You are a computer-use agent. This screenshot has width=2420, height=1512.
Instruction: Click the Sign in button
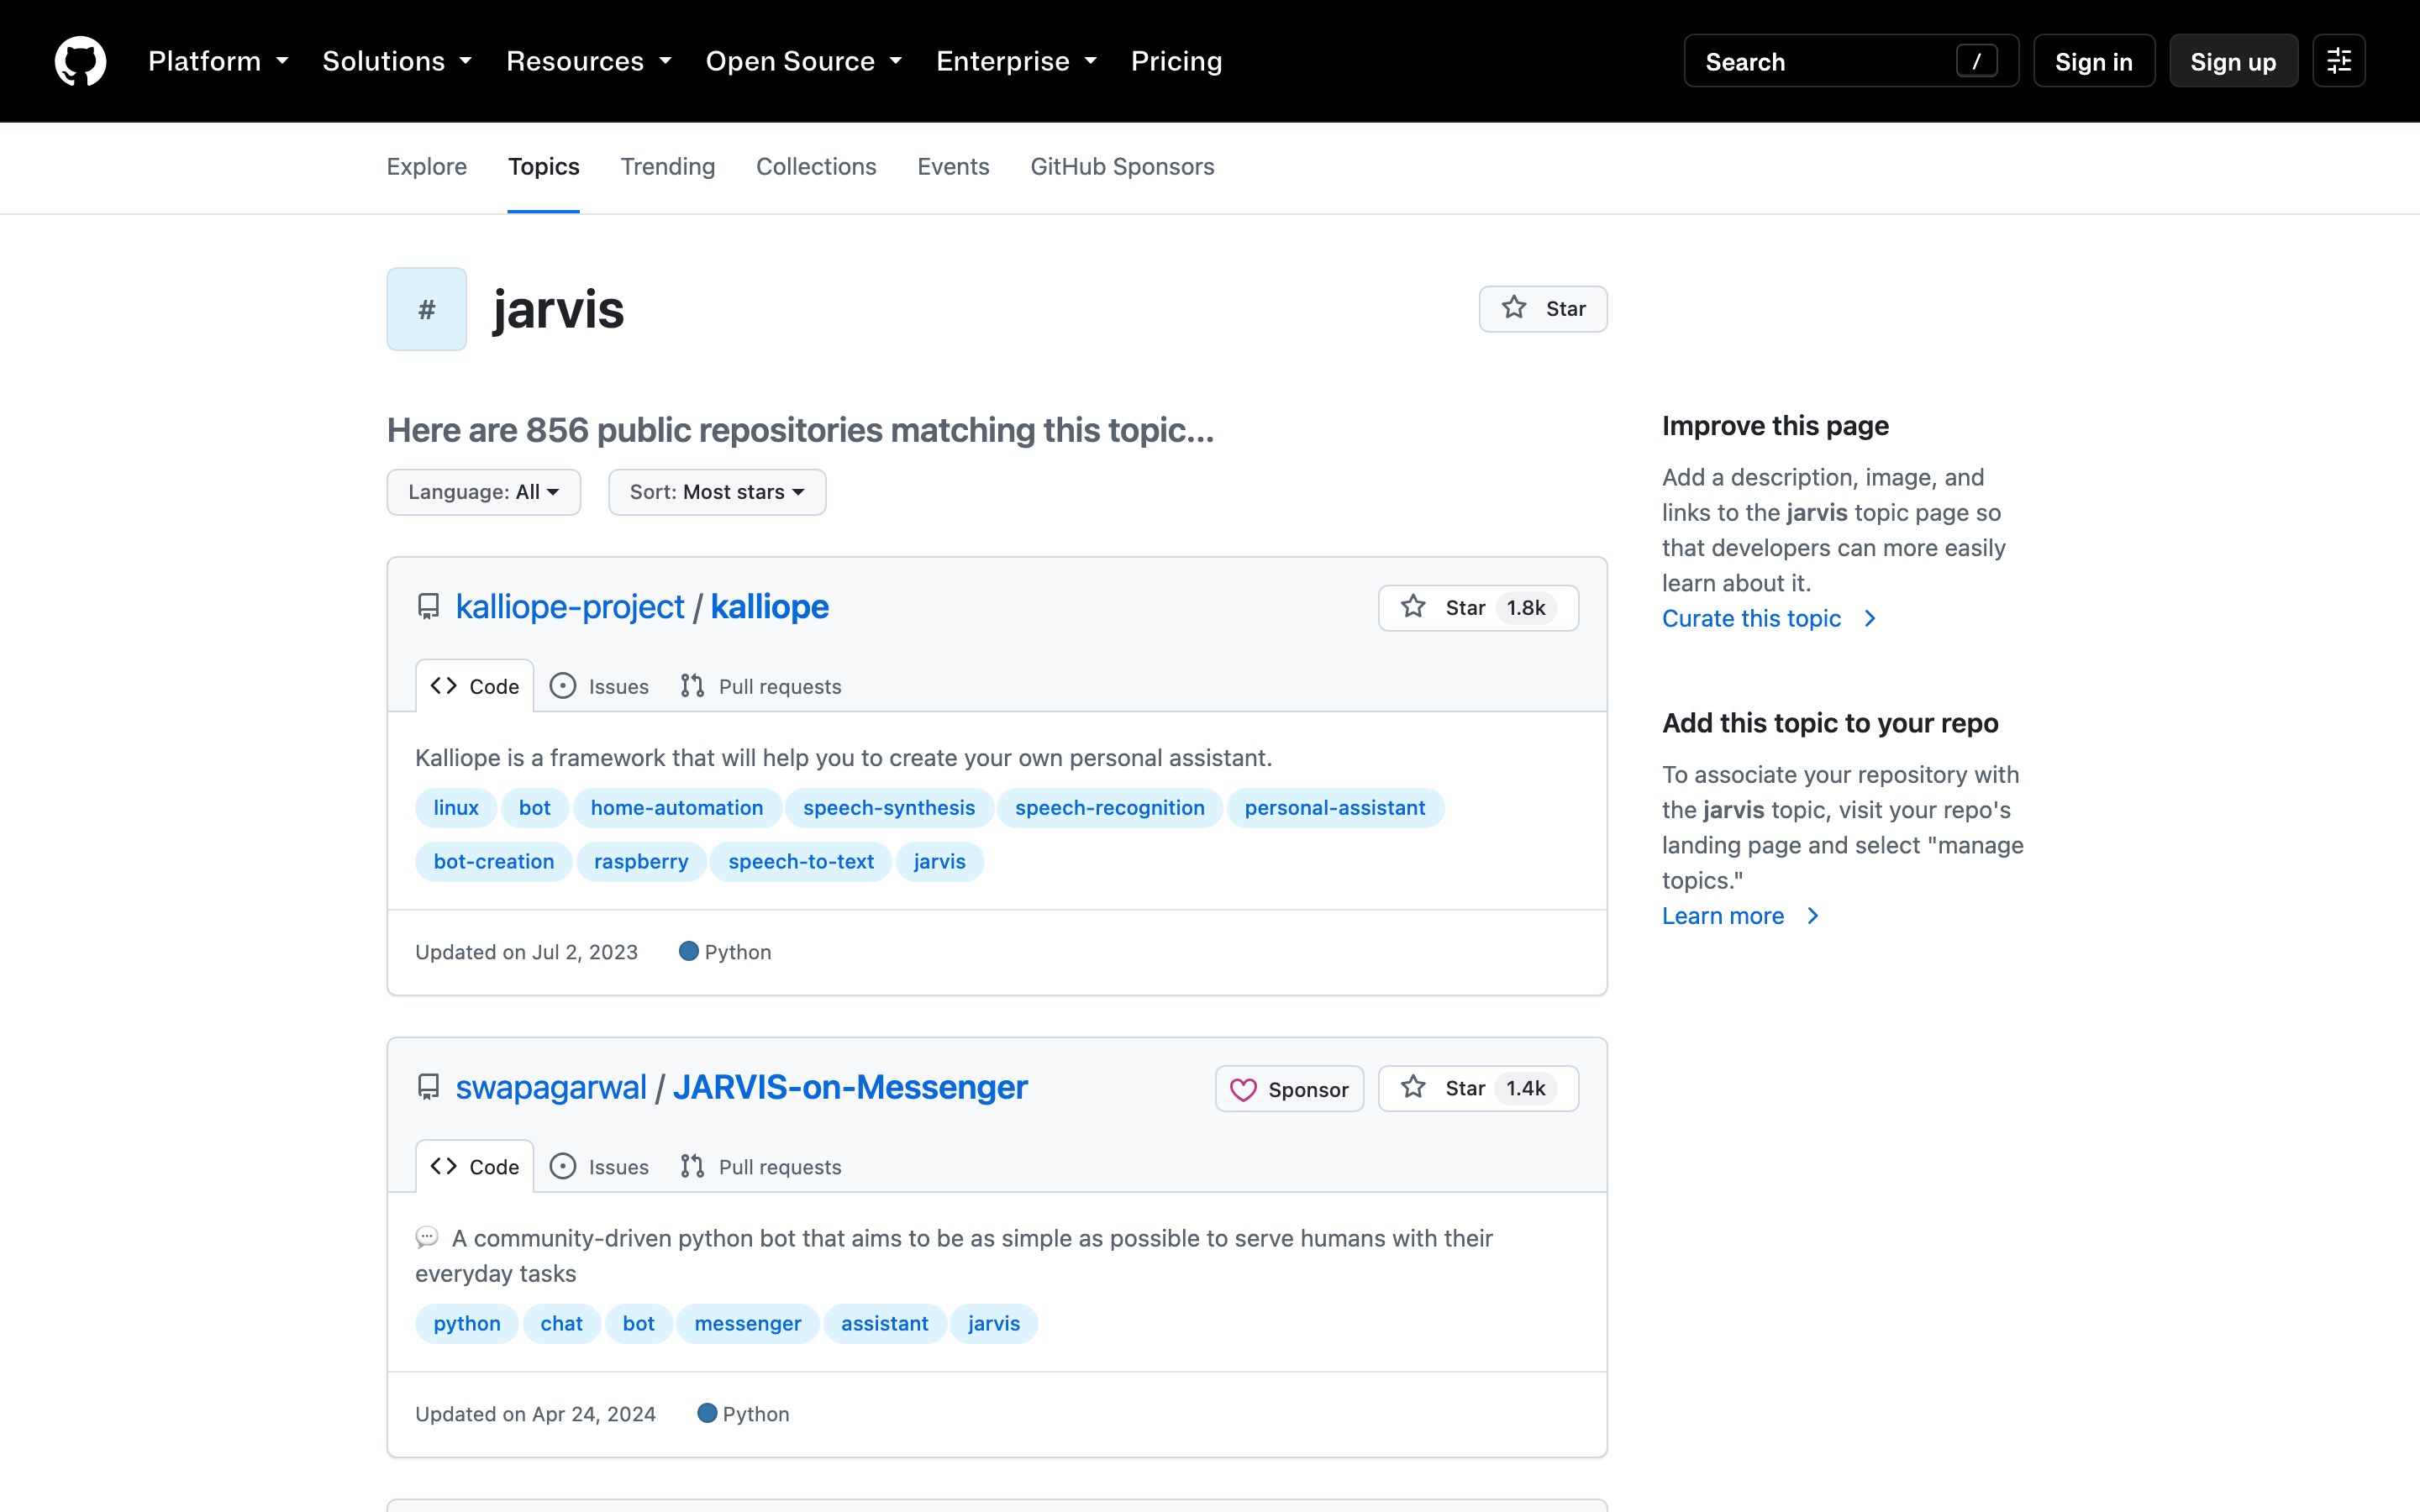coord(2093,61)
